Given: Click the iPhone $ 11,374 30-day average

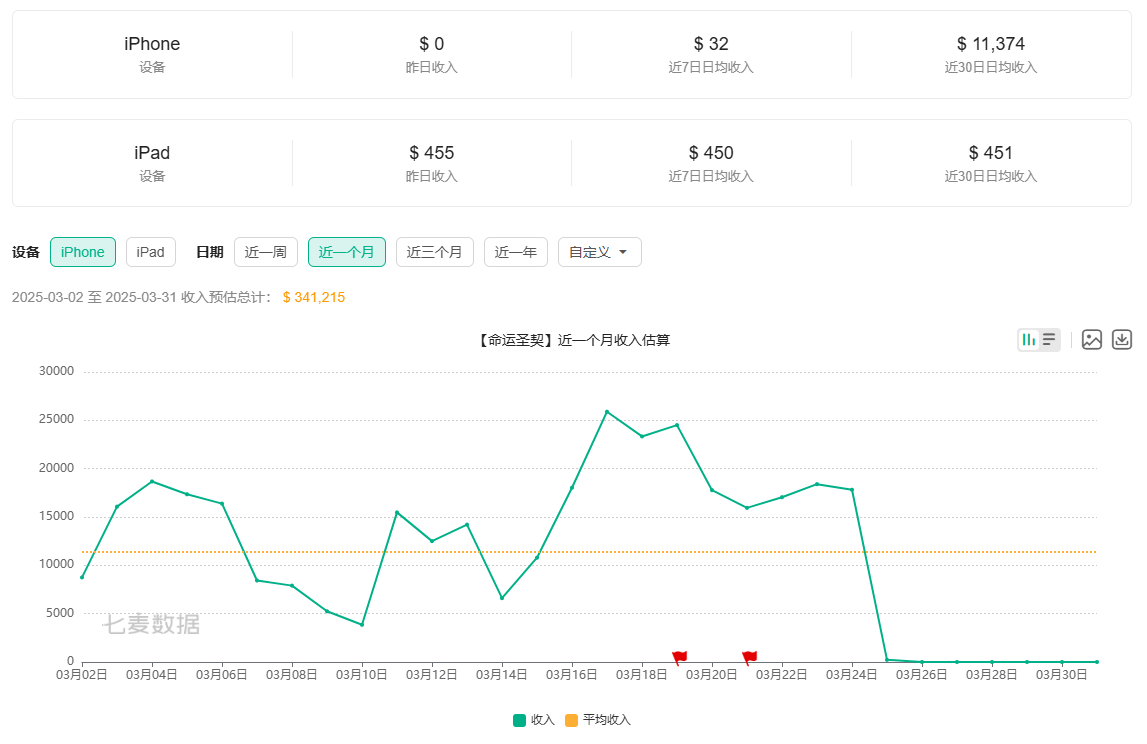Looking at the screenshot, I should pyautogui.click(x=990, y=44).
